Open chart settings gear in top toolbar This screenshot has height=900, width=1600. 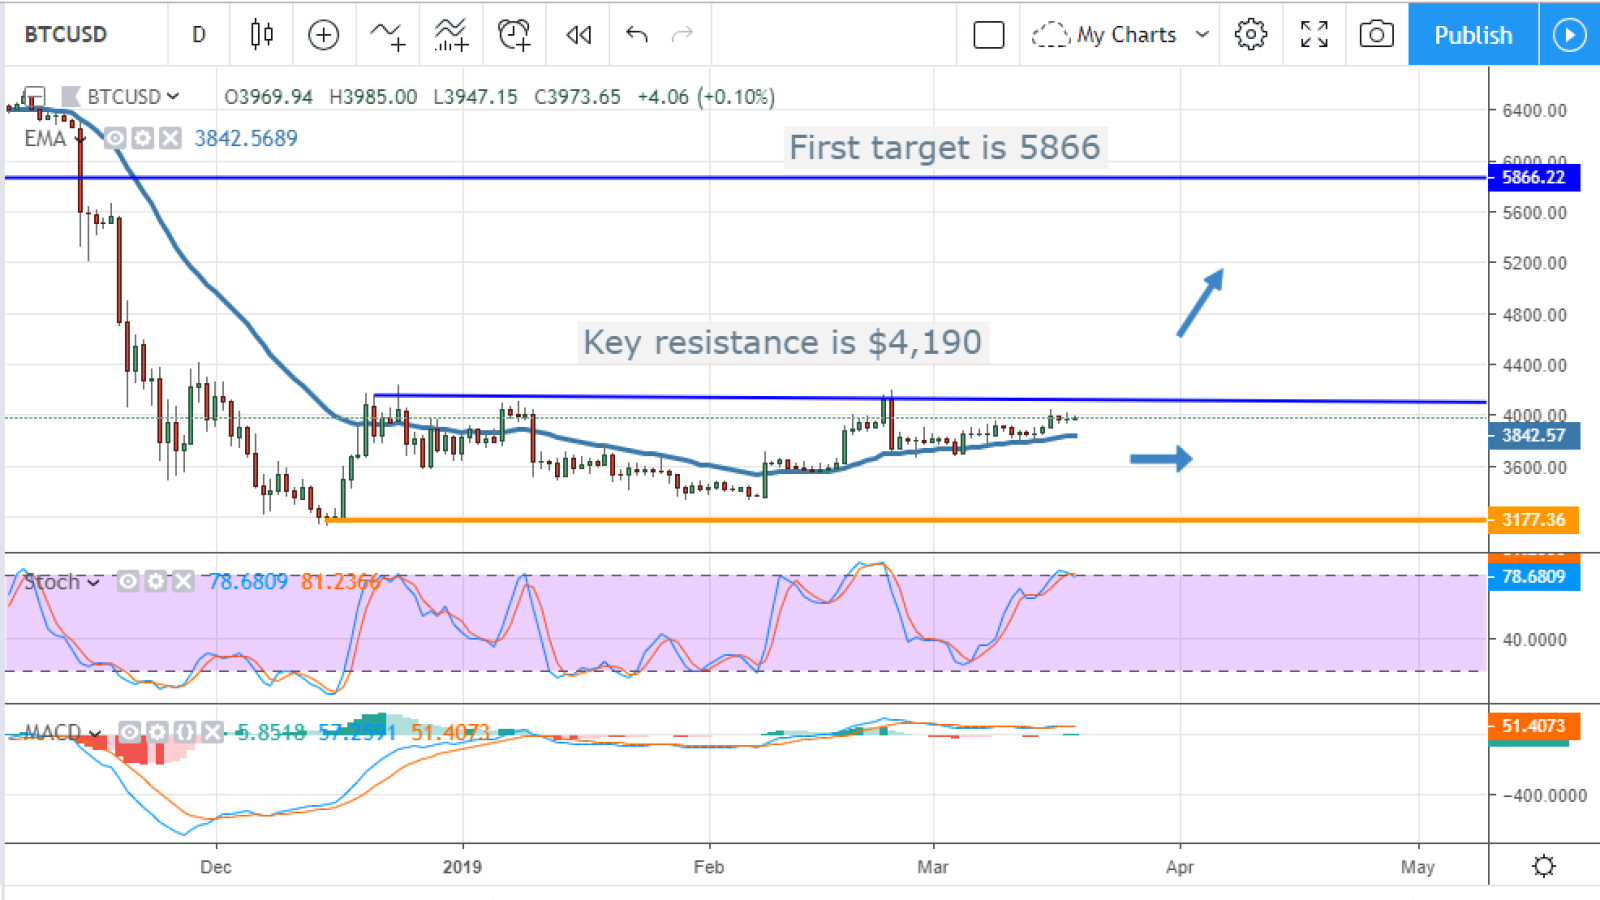click(x=1250, y=35)
